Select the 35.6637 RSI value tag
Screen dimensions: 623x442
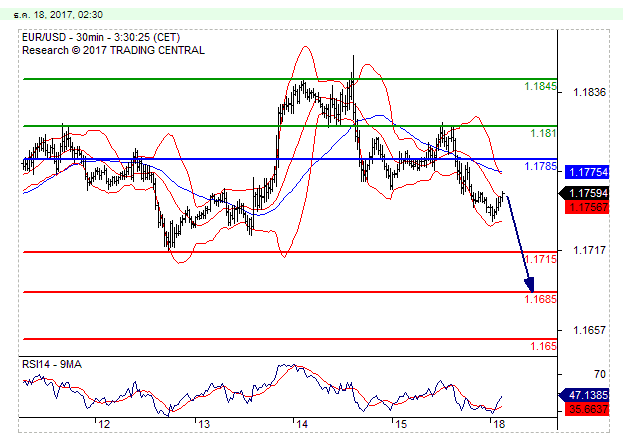click(x=587, y=409)
